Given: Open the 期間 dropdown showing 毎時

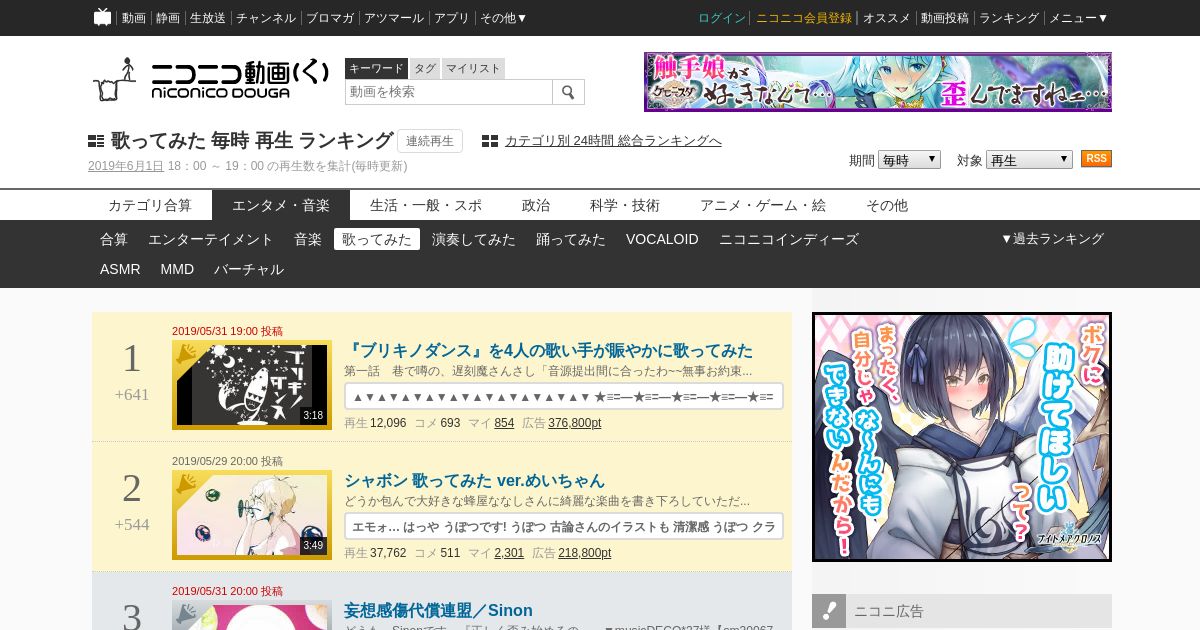Looking at the screenshot, I should click(x=909, y=160).
